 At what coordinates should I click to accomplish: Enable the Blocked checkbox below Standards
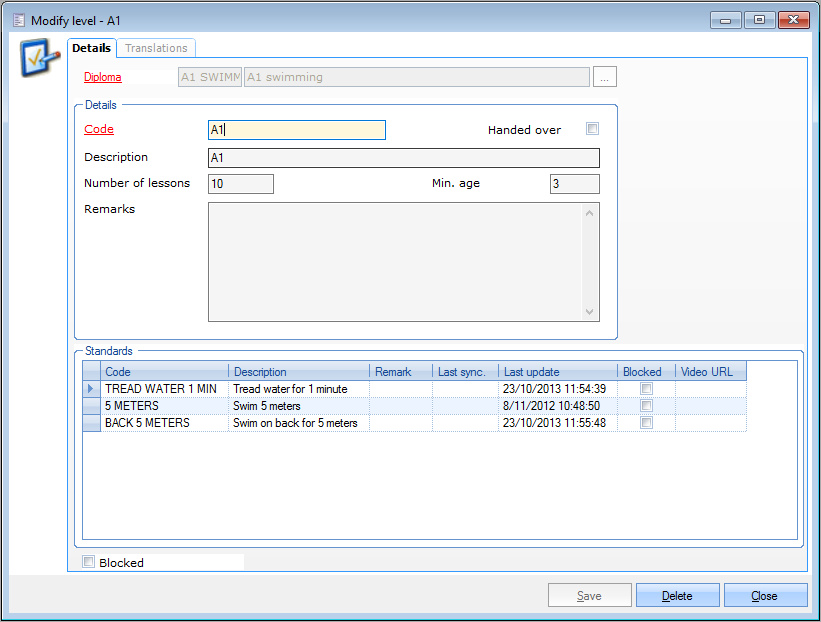(x=89, y=563)
